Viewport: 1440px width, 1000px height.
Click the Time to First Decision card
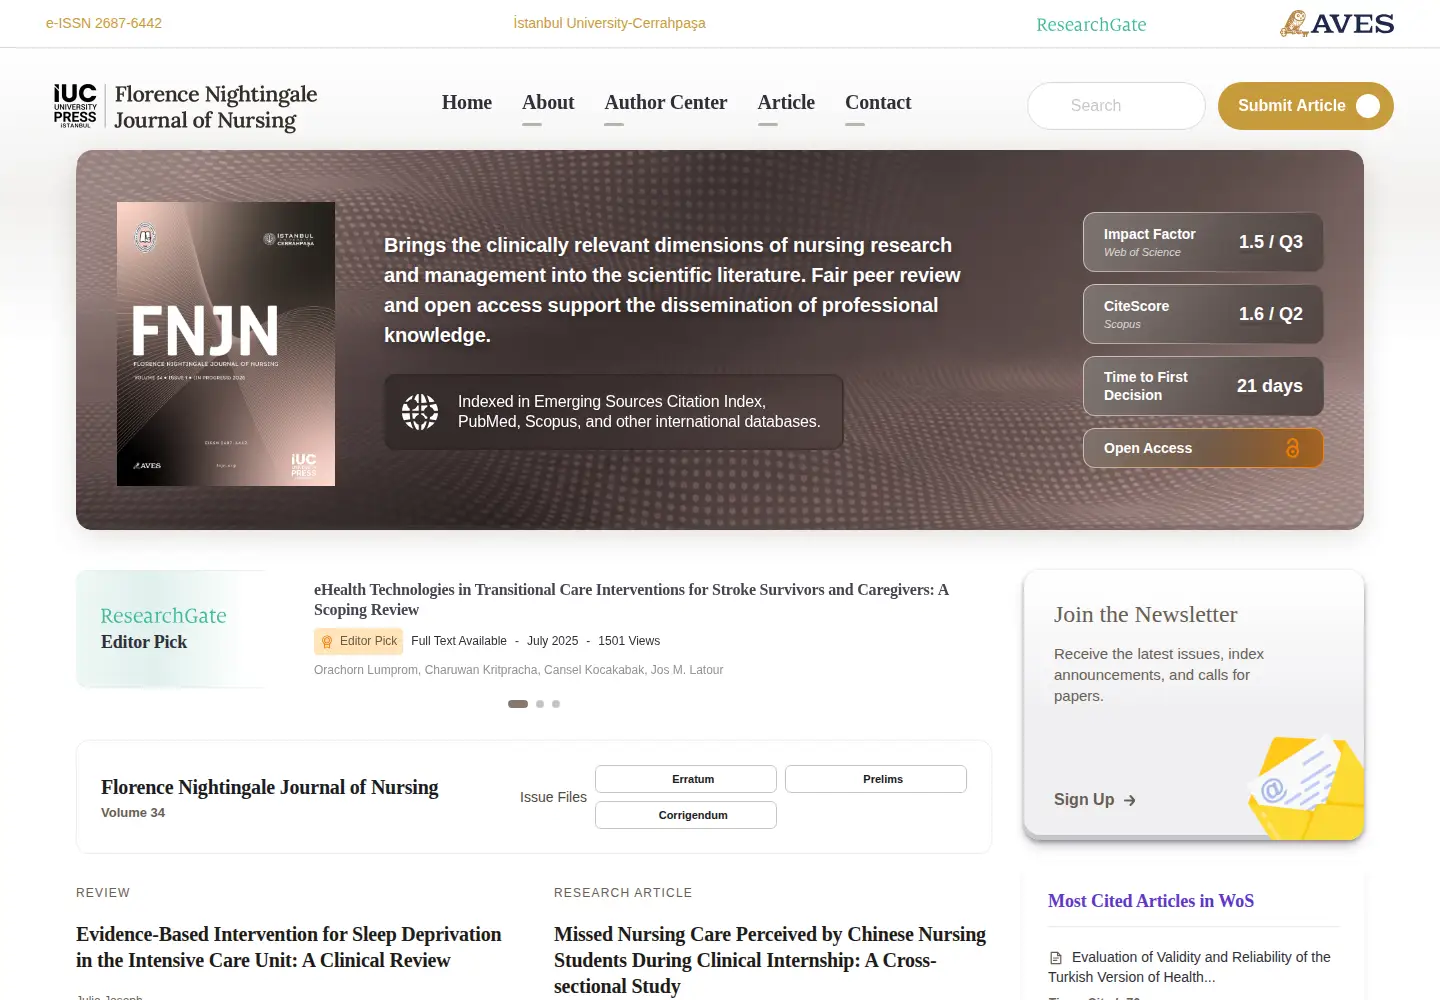[x=1203, y=386]
